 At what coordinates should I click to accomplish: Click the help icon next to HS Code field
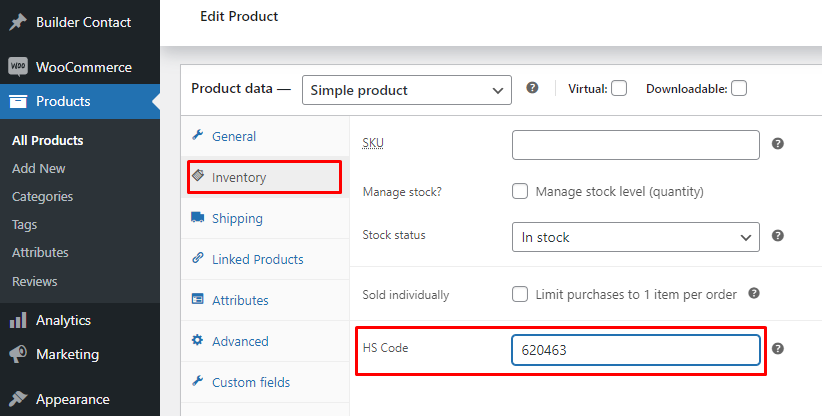(x=777, y=349)
